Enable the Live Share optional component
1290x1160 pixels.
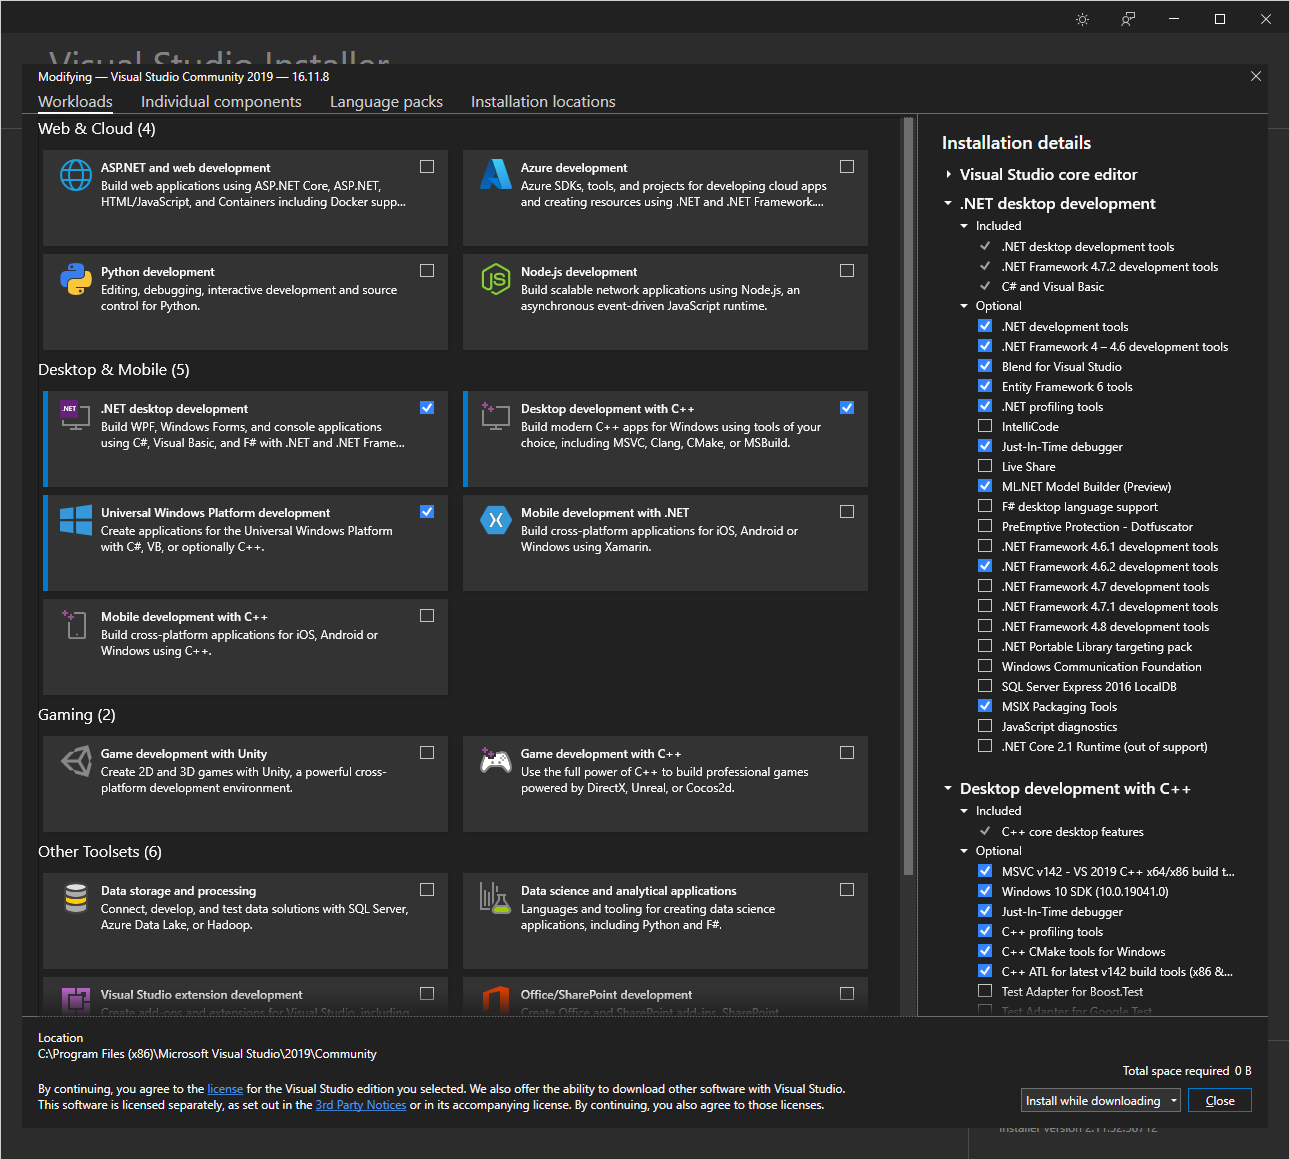coord(985,466)
